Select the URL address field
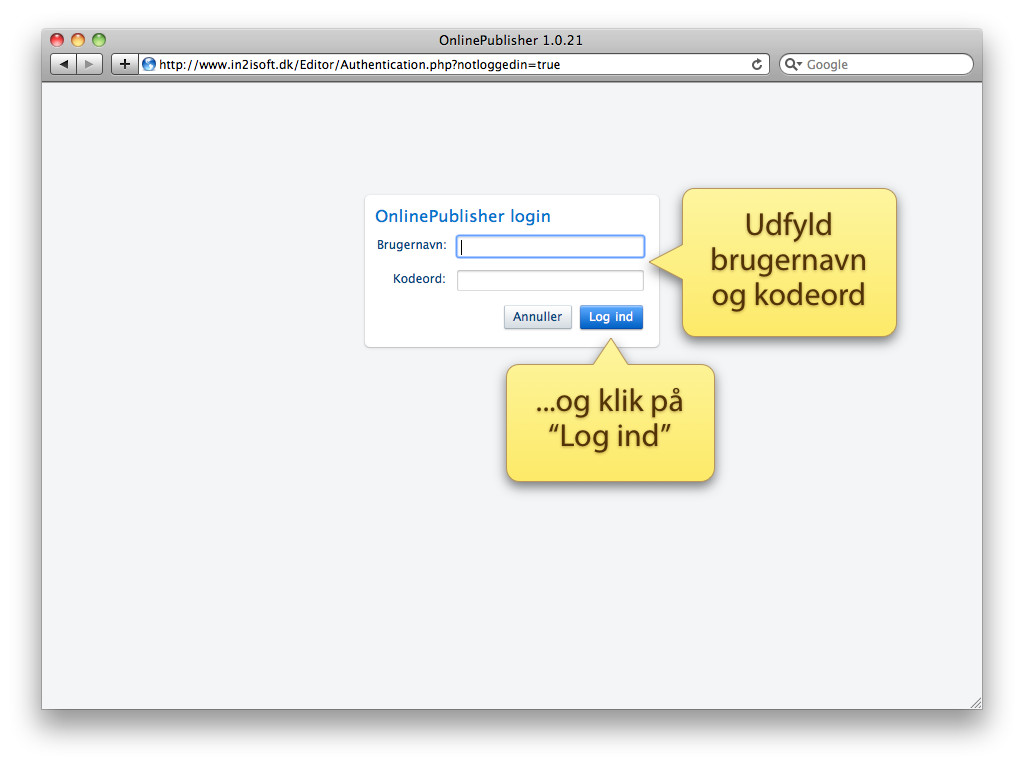 tap(450, 64)
